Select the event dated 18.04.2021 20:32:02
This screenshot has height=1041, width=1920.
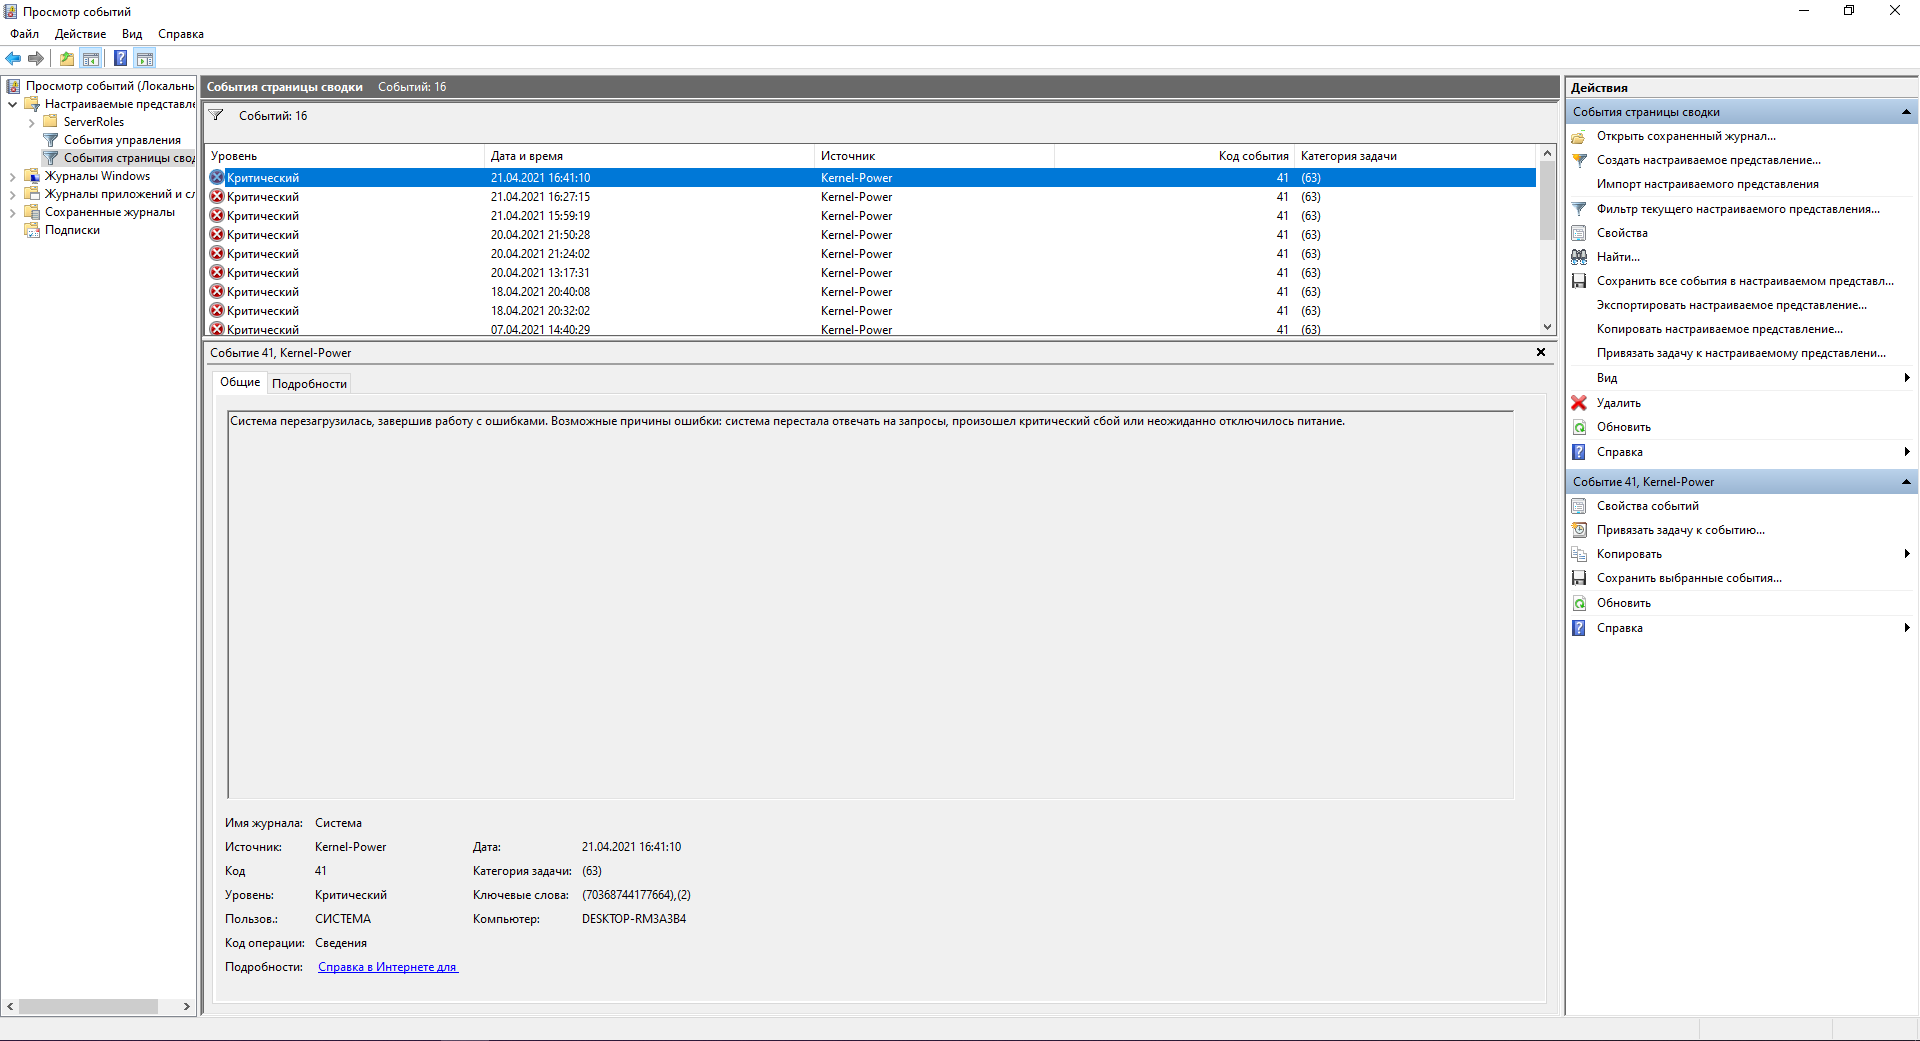(x=870, y=311)
